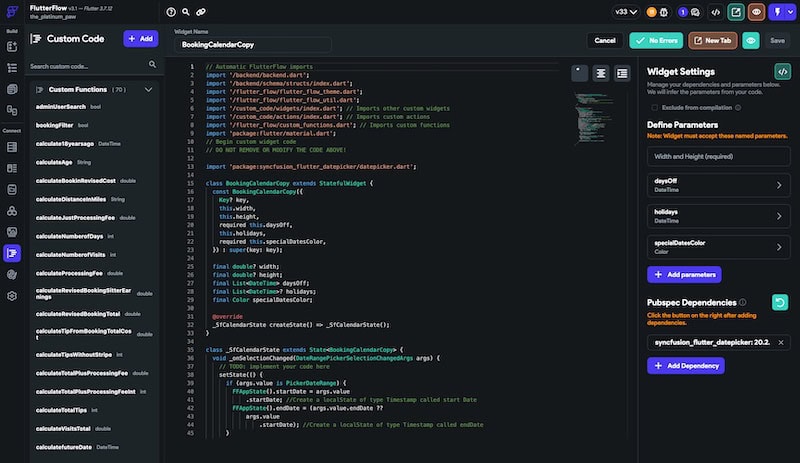Toggle the teal eye preview button next to Save

tap(751, 40)
